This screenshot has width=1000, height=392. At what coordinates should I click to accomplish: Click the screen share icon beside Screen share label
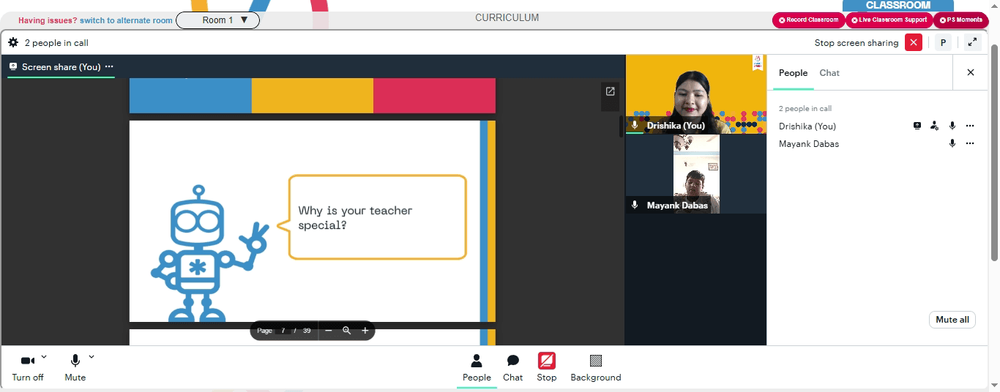coord(13,66)
